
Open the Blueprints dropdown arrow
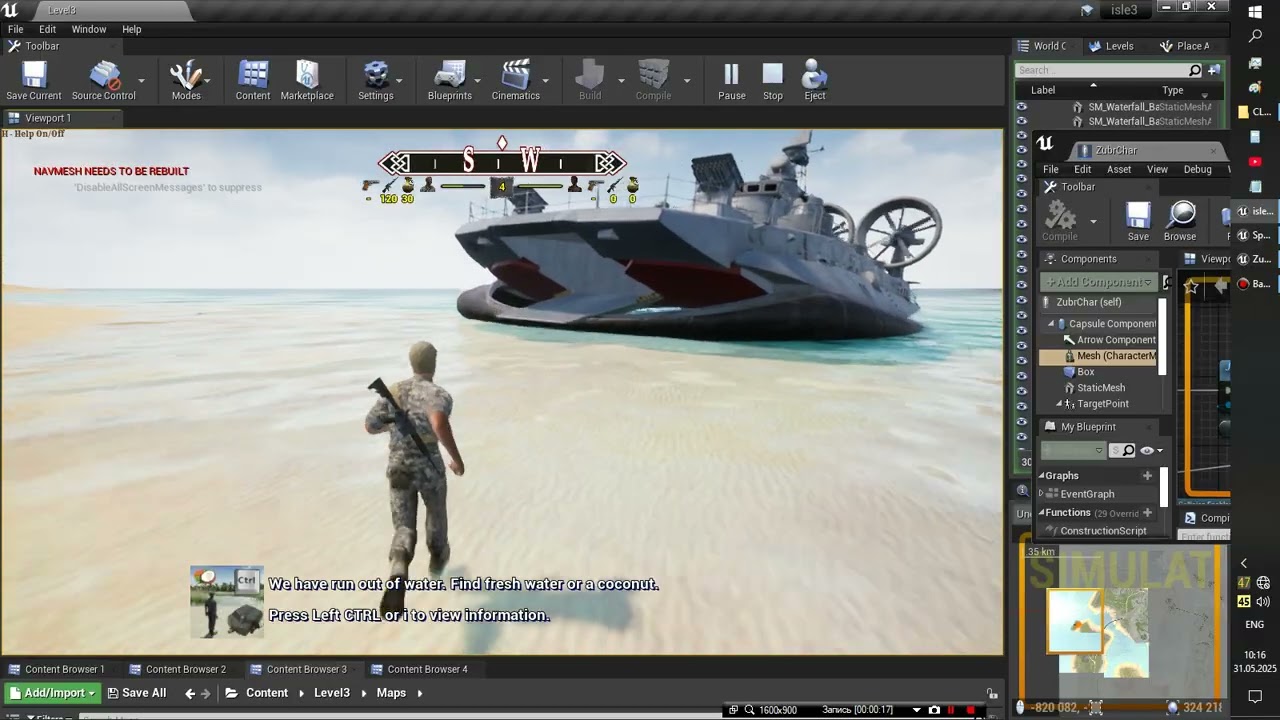click(477, 80)
